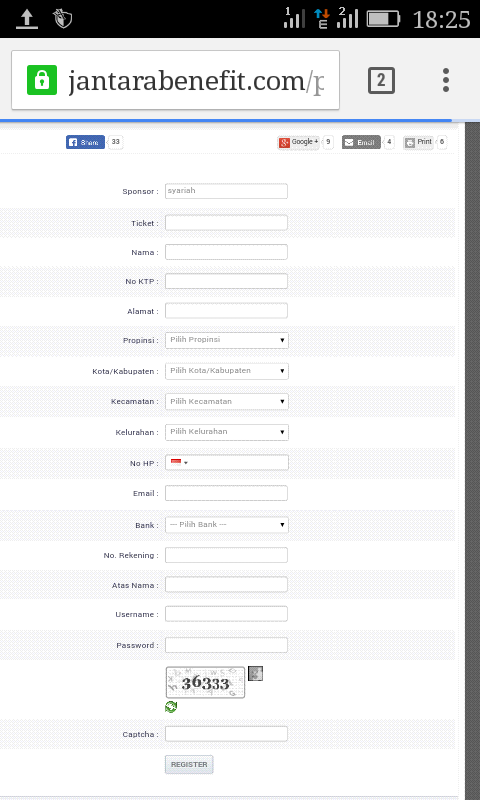The height and width of the screenshot is (800, 480).
Task: Expand the Pilih Propinsi dropdown
Action: coord(226,340)
